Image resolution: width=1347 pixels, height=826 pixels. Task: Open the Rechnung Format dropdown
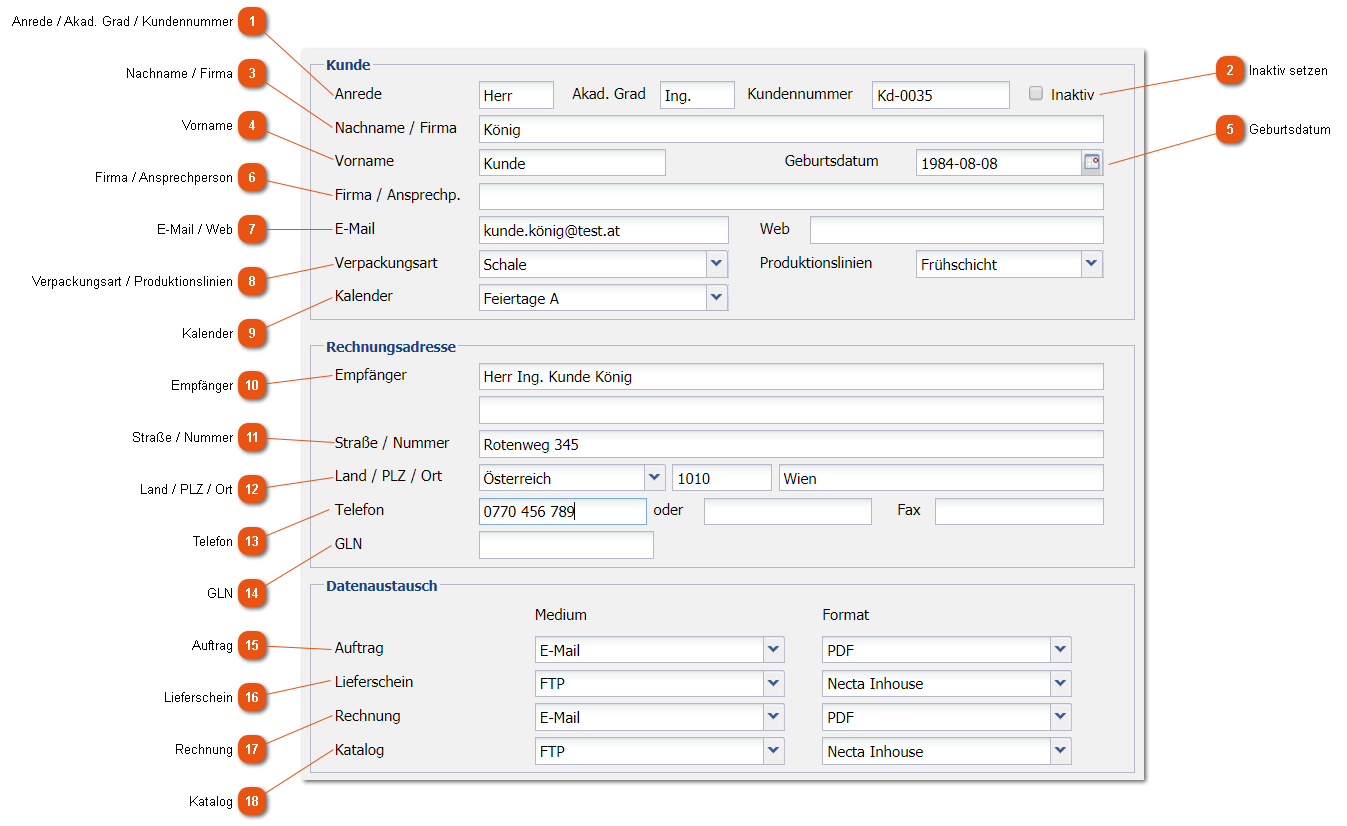[x=1060, y=717]
